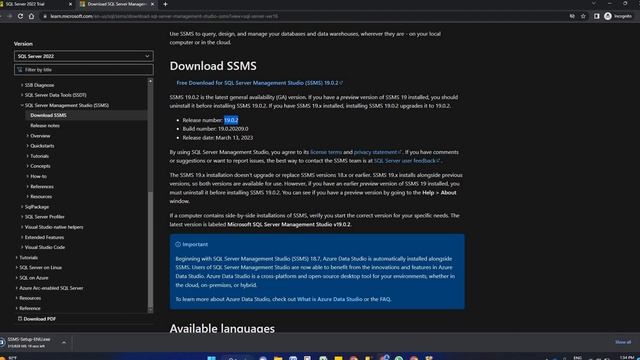
Task: Click sidebar scrollbar up arrow
Action: (150, 81)
